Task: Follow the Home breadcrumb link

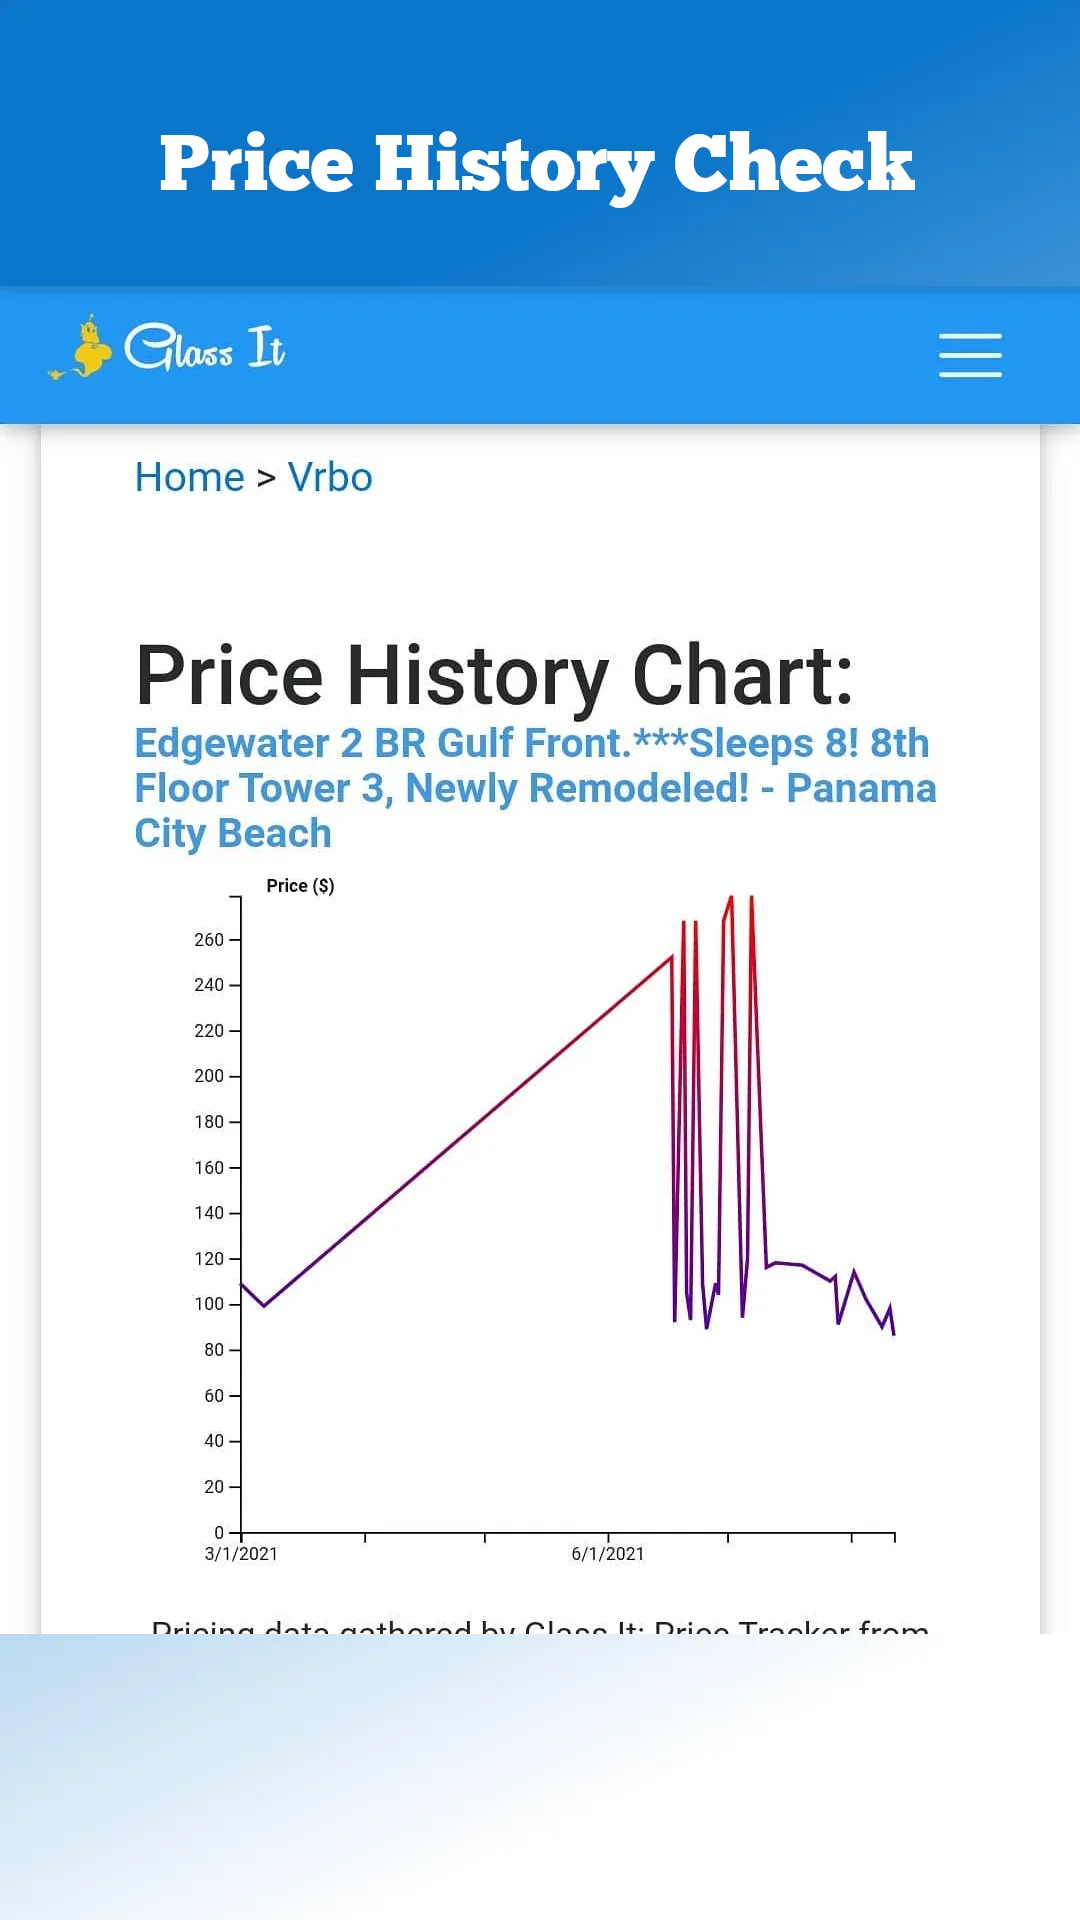Action: coord(190,477)
